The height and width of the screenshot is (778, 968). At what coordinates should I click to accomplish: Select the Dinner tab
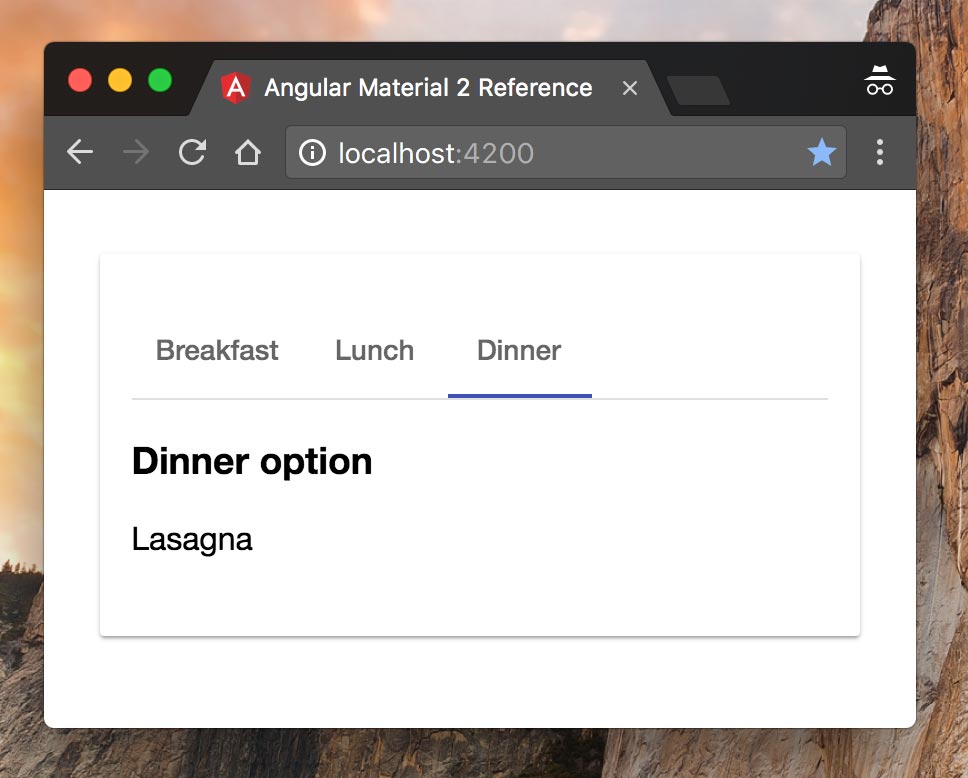519,351
